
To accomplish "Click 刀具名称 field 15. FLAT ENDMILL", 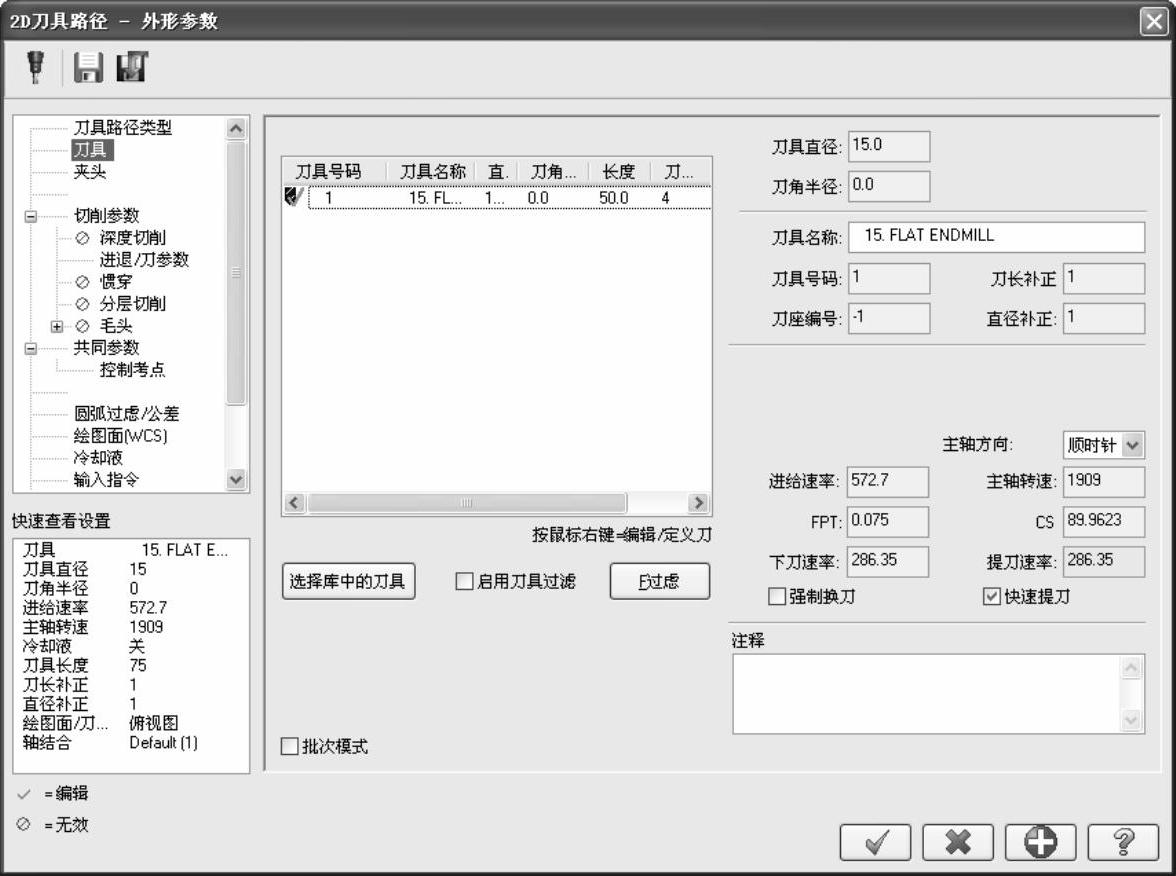I will [x=997, y=237].
